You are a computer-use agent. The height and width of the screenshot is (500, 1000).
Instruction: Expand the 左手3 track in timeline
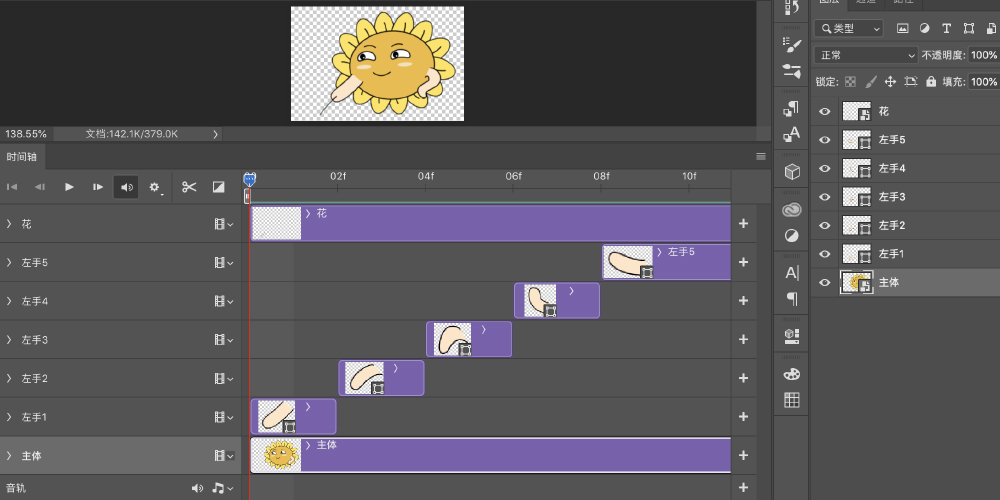9,340
